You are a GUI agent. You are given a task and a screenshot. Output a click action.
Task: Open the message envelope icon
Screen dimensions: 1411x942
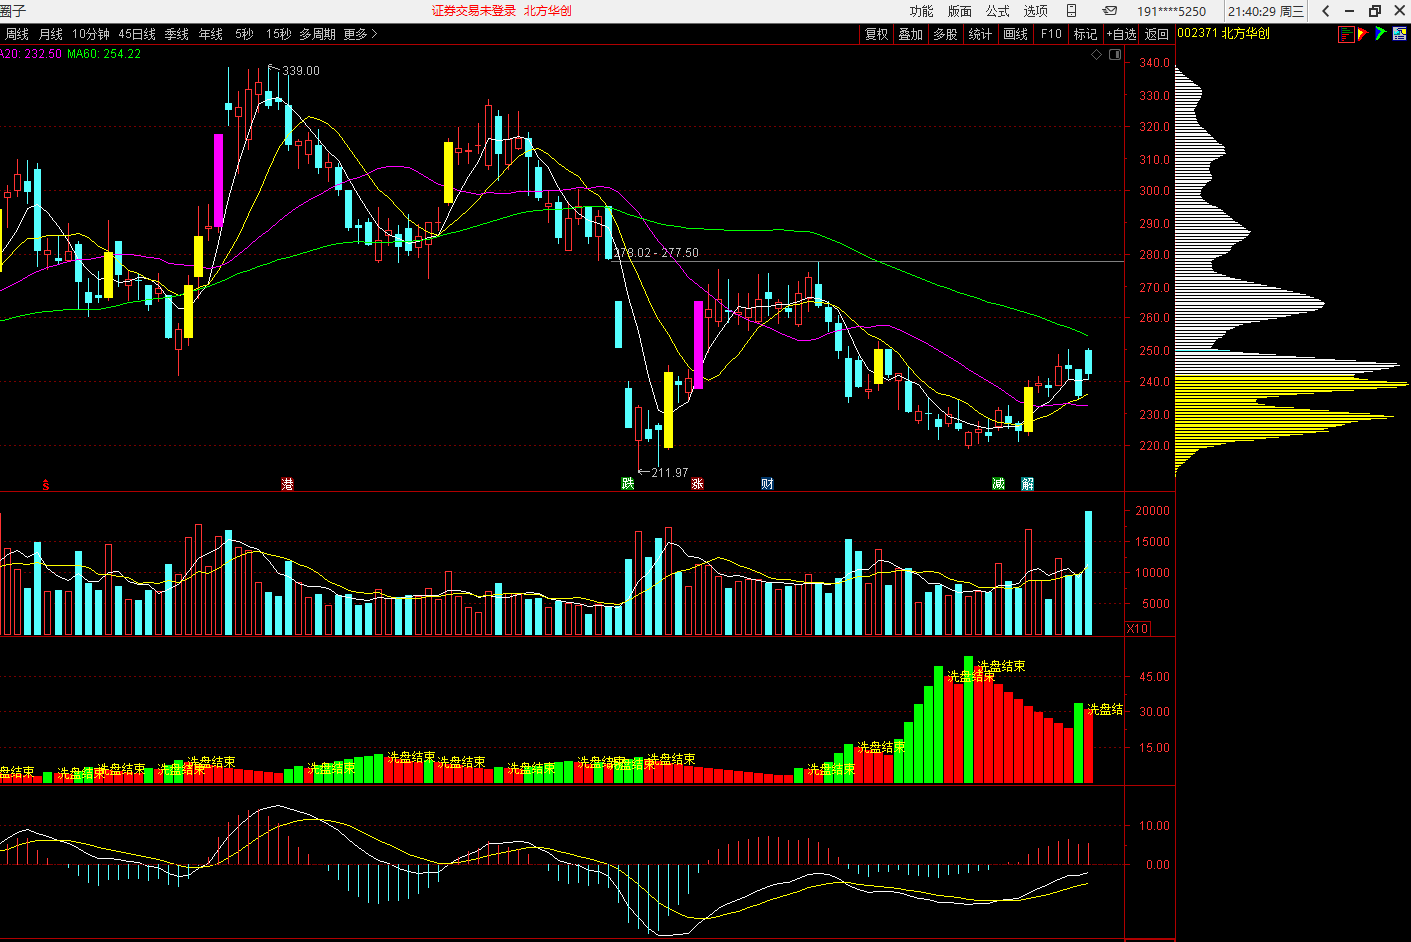[x=1110, y=11]
